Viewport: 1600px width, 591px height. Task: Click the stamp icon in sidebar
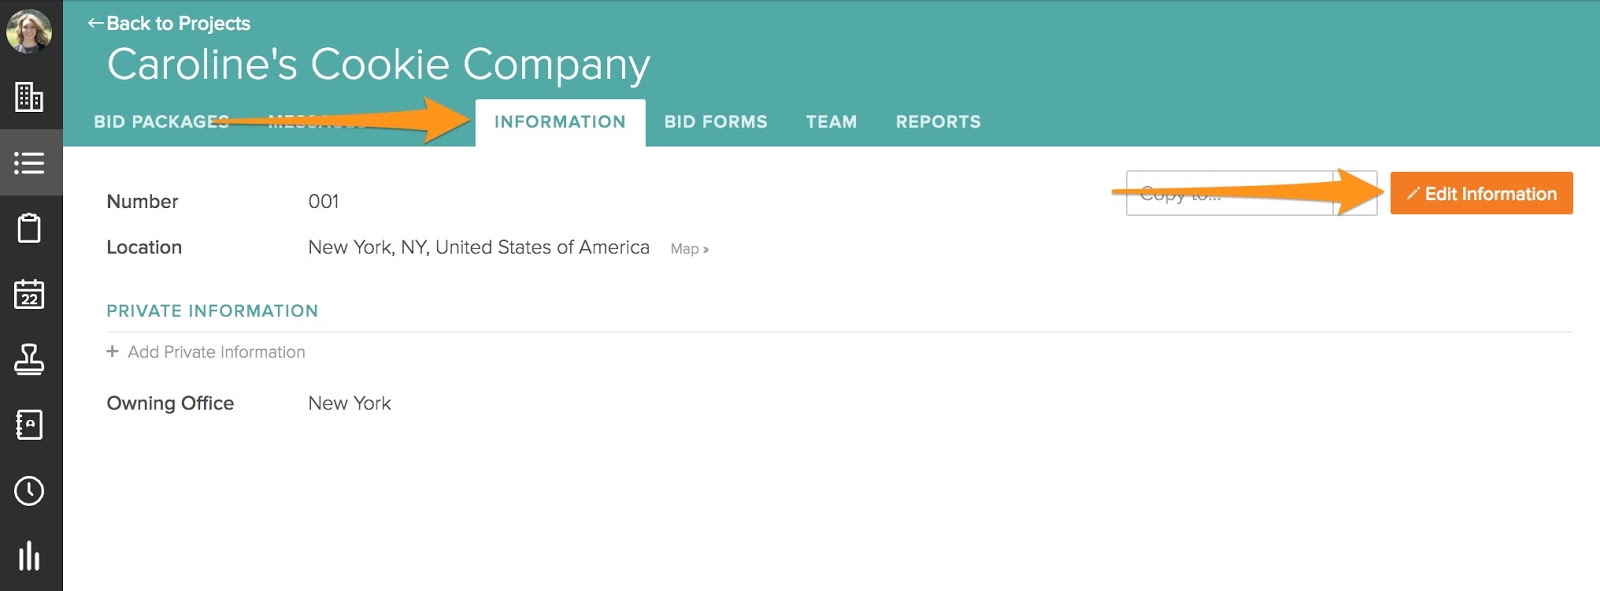pos(29,359)
